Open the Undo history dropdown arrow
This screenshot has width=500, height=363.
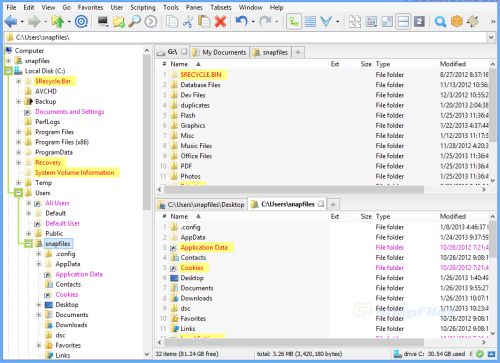tap(253, 22)
